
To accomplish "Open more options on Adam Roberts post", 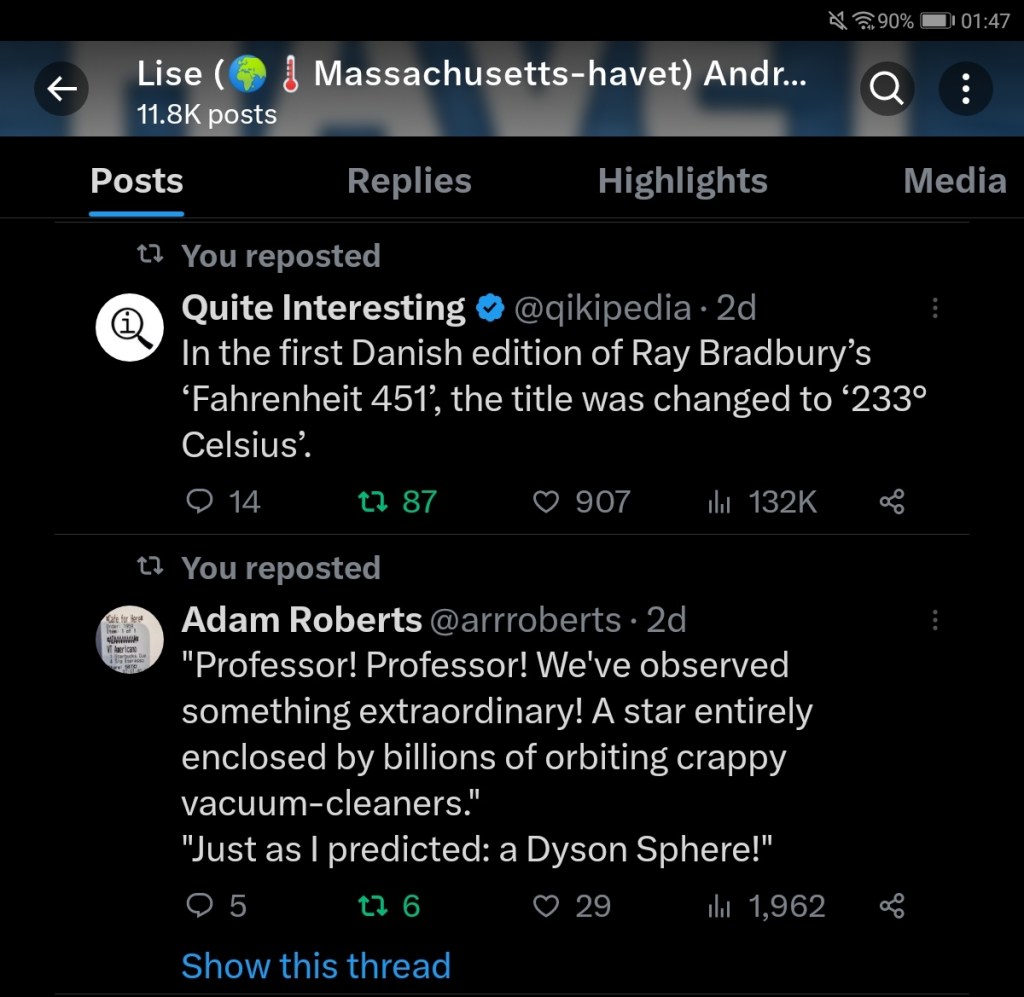I will 935,621.
